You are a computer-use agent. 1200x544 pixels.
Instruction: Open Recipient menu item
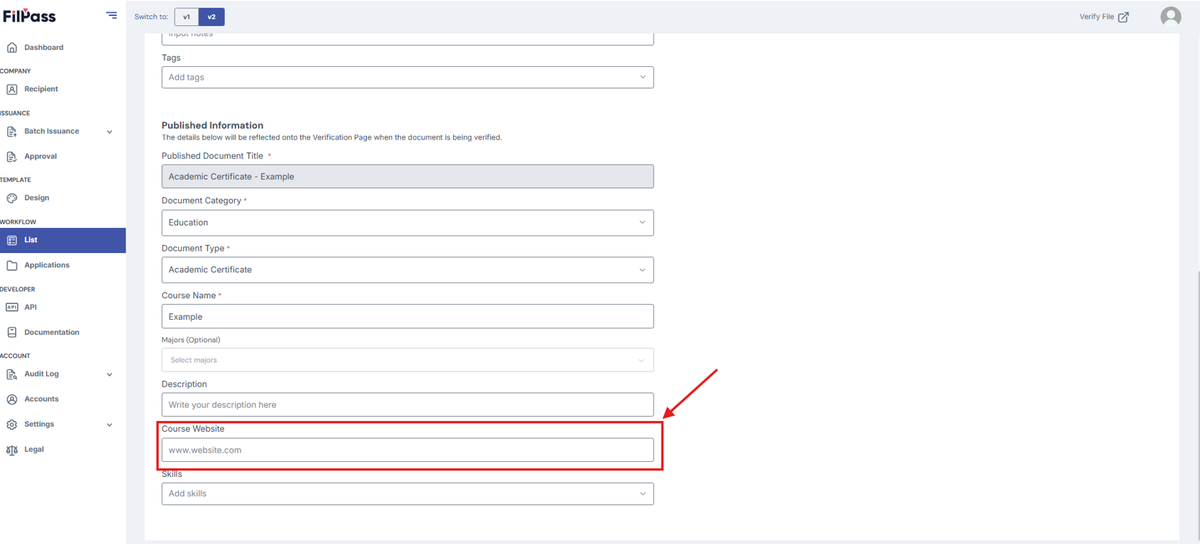[41, 89]
